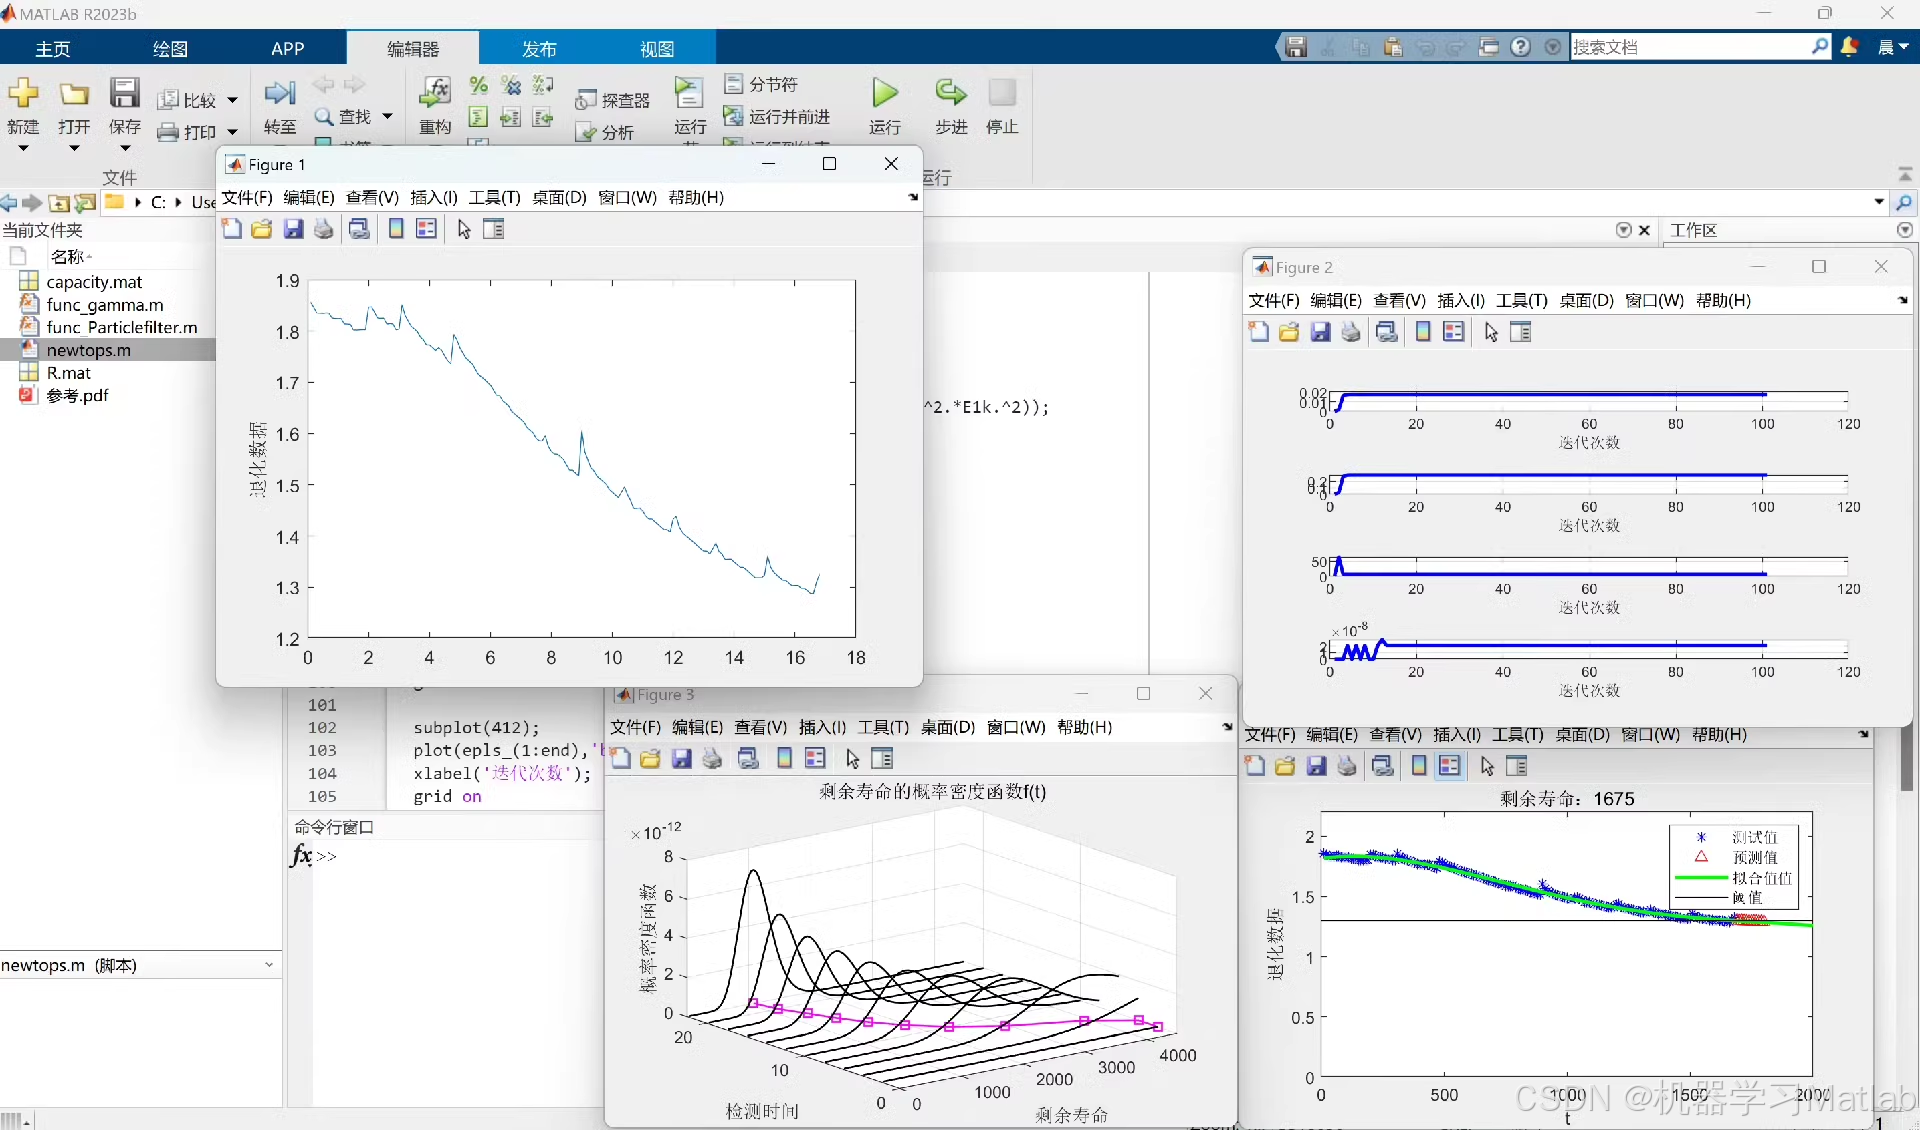Screen dimensions: 1920x1130
Task: Open the Find (查找) dropdown arrow
Action: 388,116
